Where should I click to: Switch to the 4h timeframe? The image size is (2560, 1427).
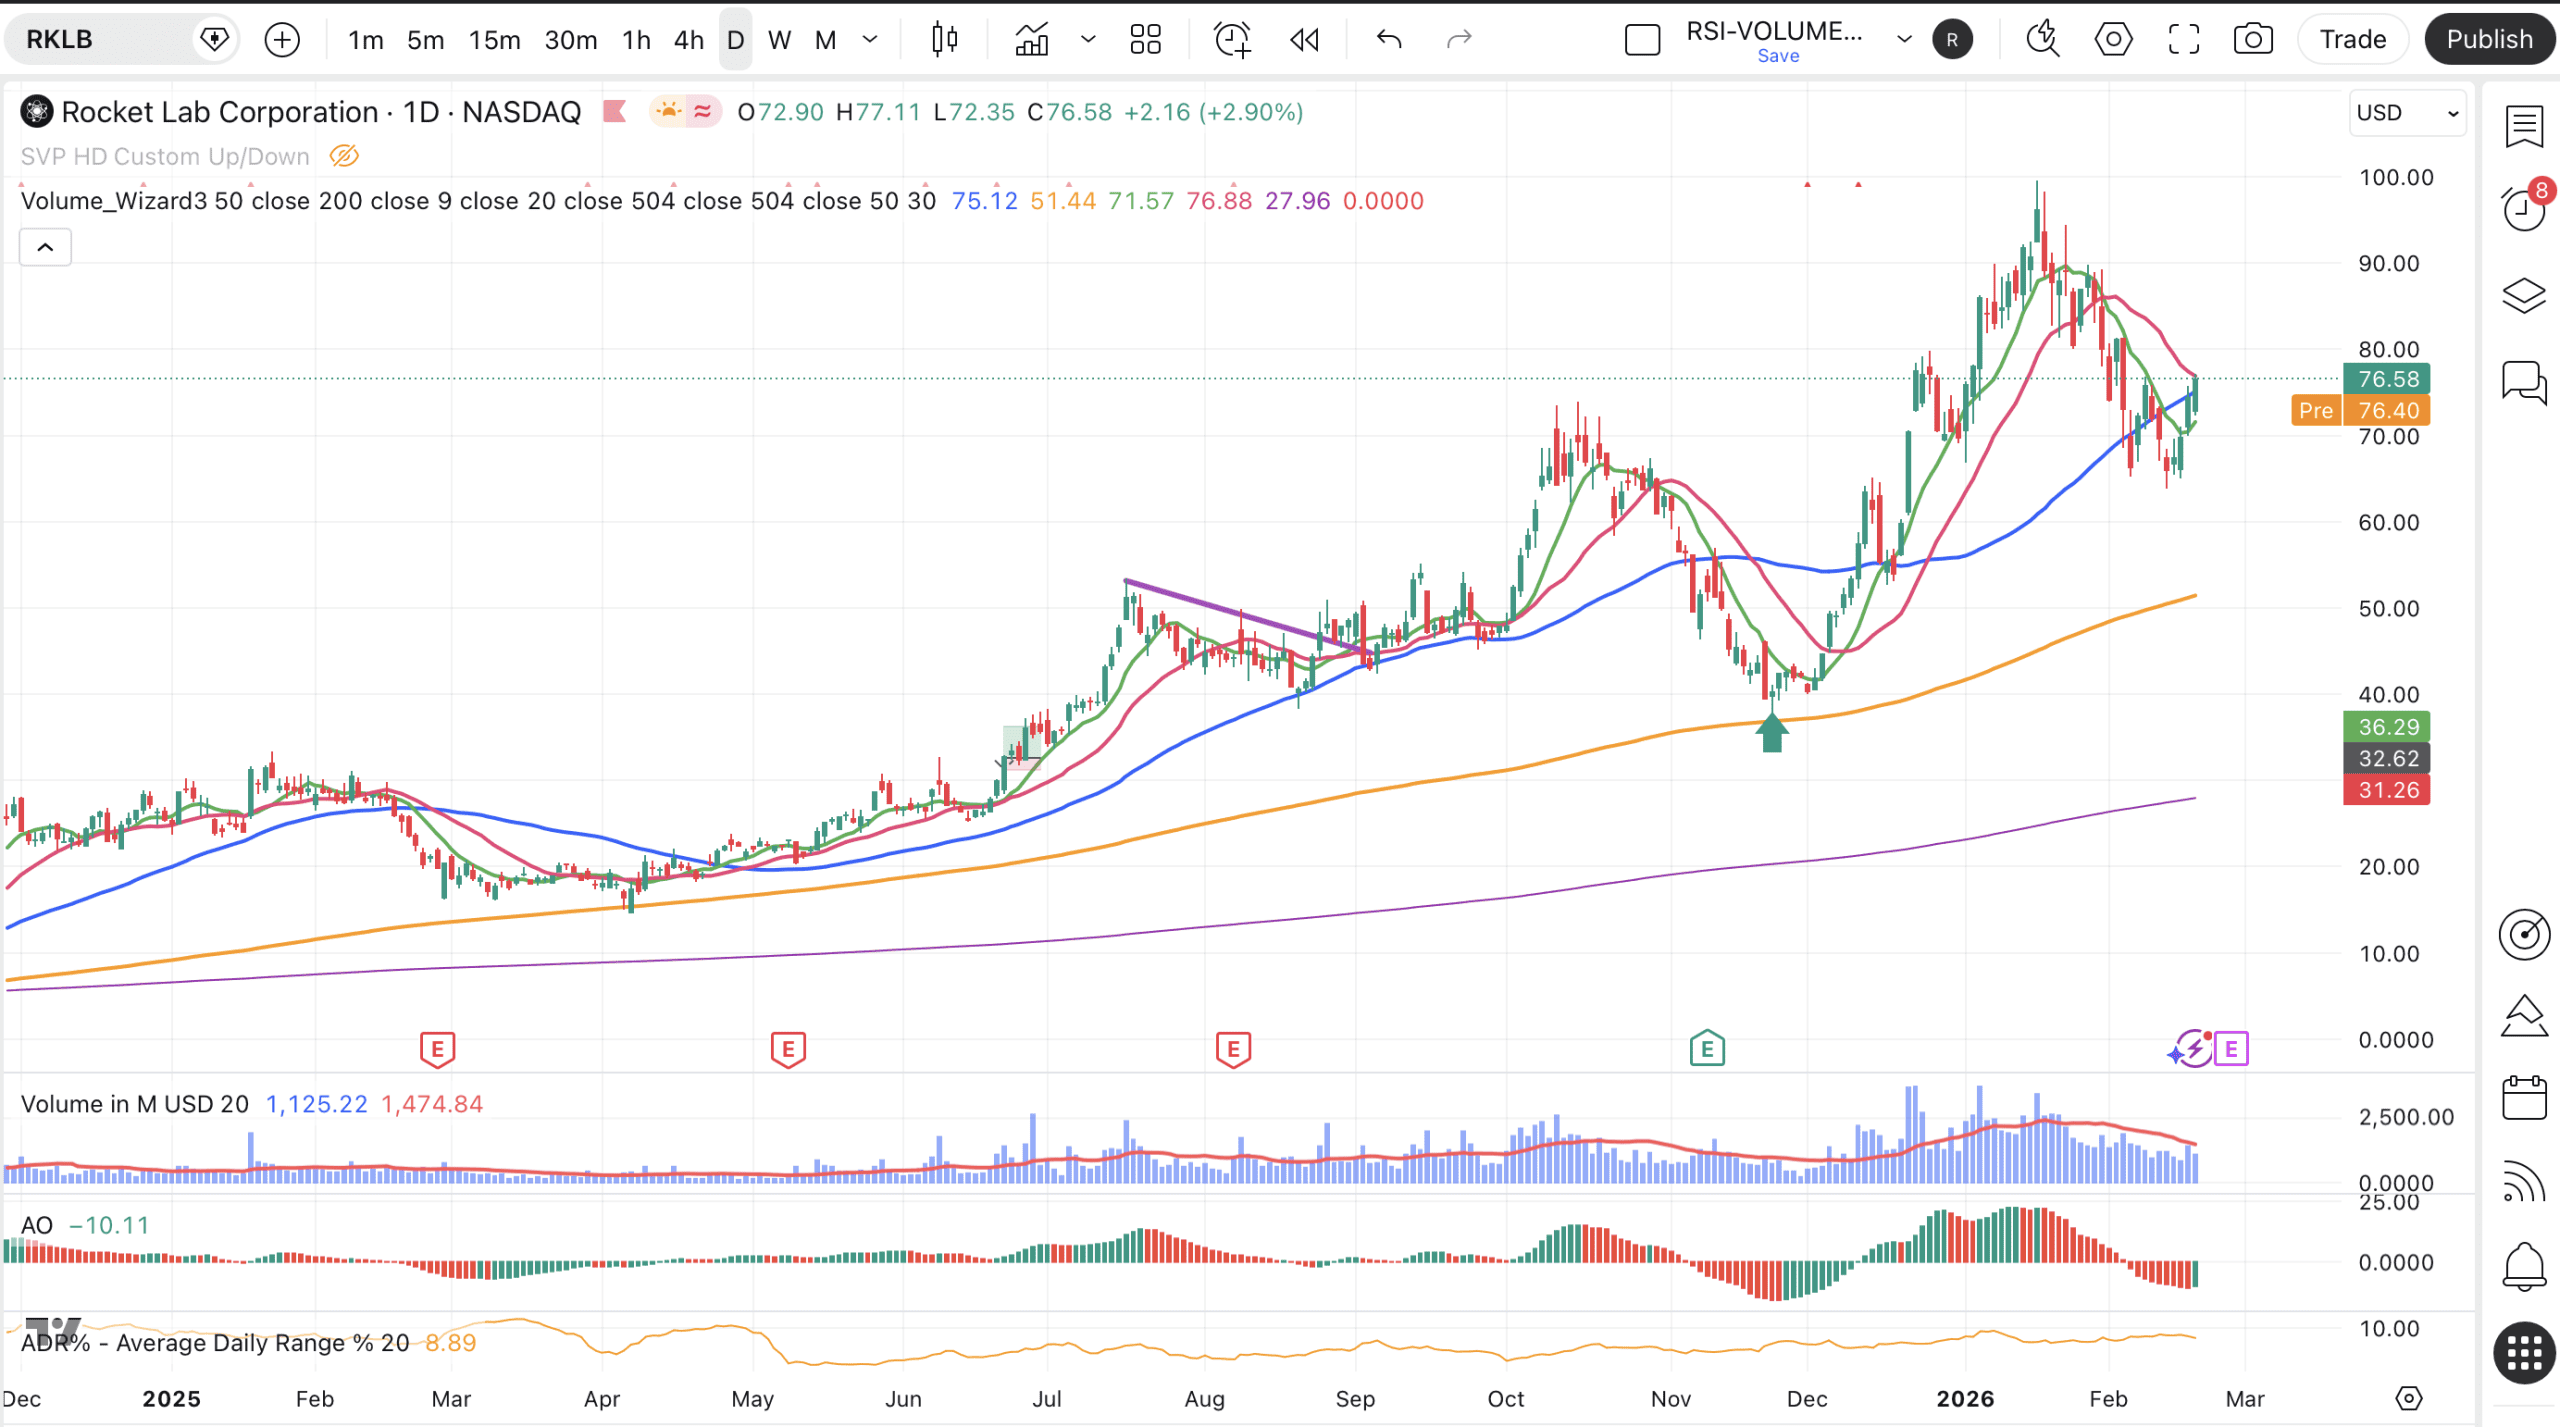click(x=688, y=39)
